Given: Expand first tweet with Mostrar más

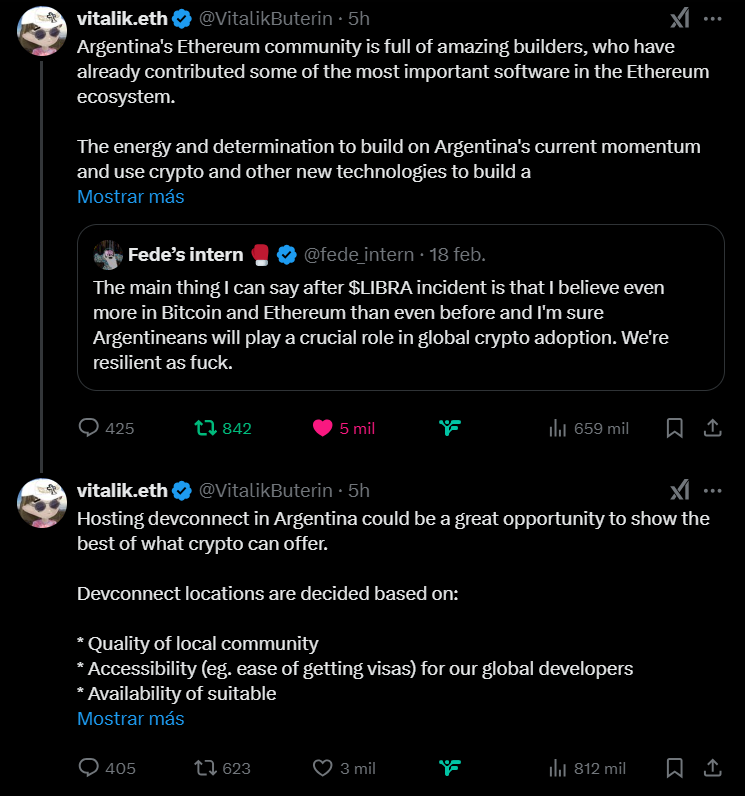Looking at the screenshot, I should tap(130, 197).
